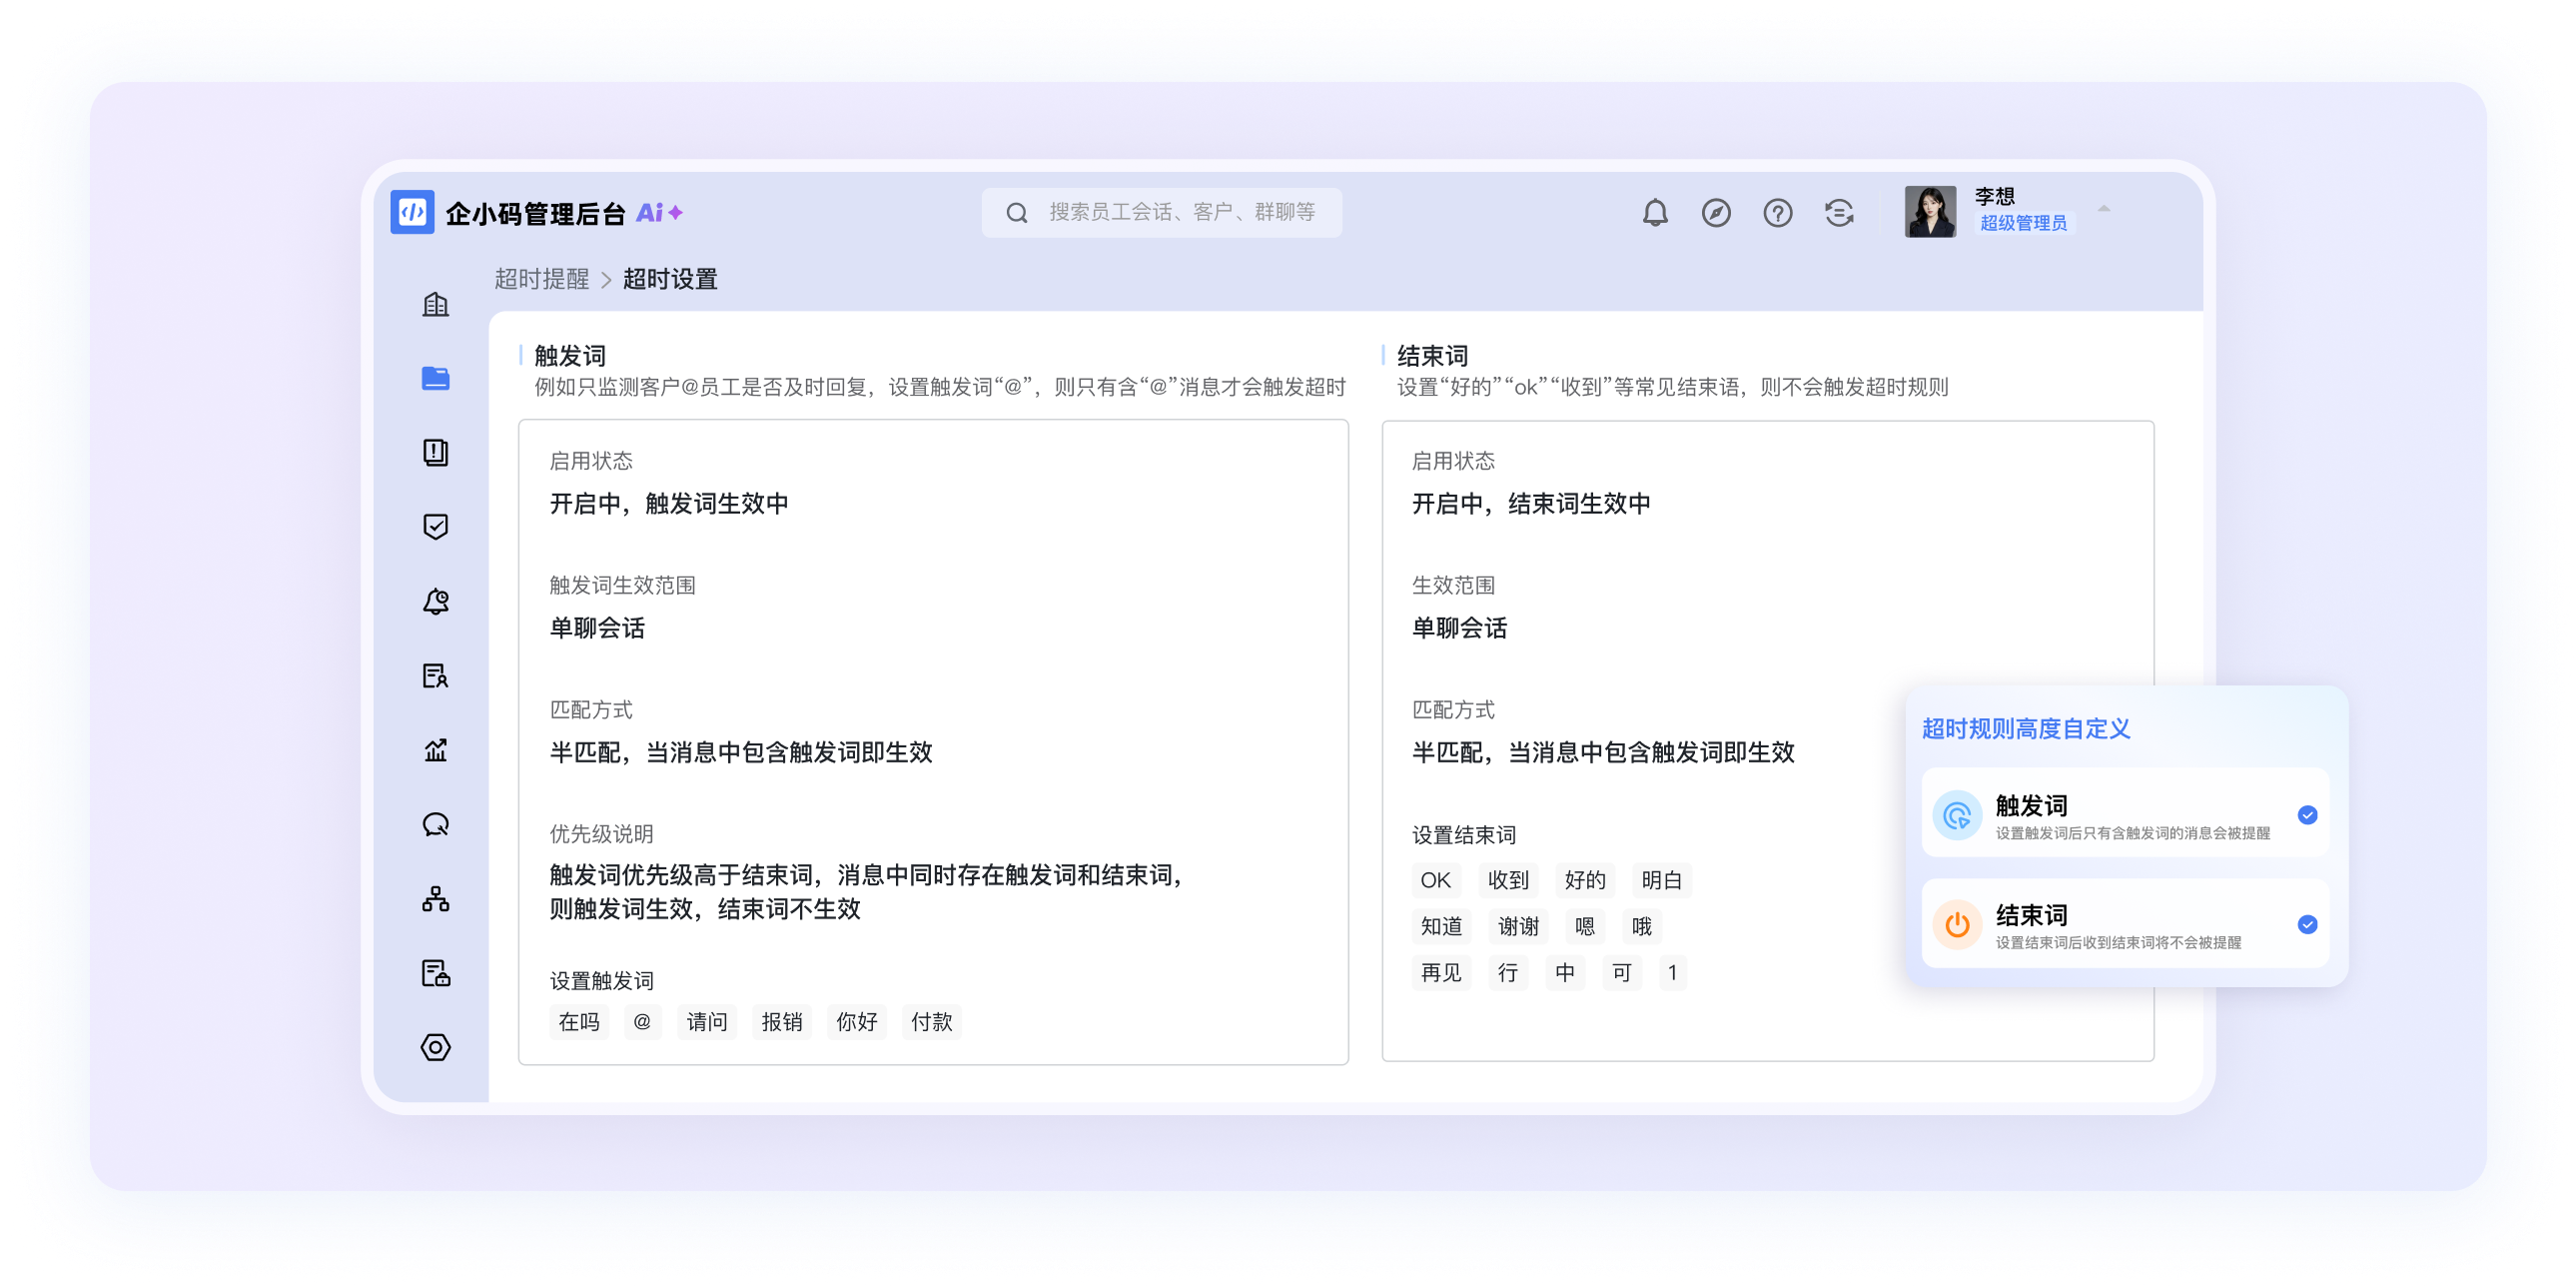Click the switch account sync icon
This screenshot has height=1288, width=2576.
point(1838,213)
